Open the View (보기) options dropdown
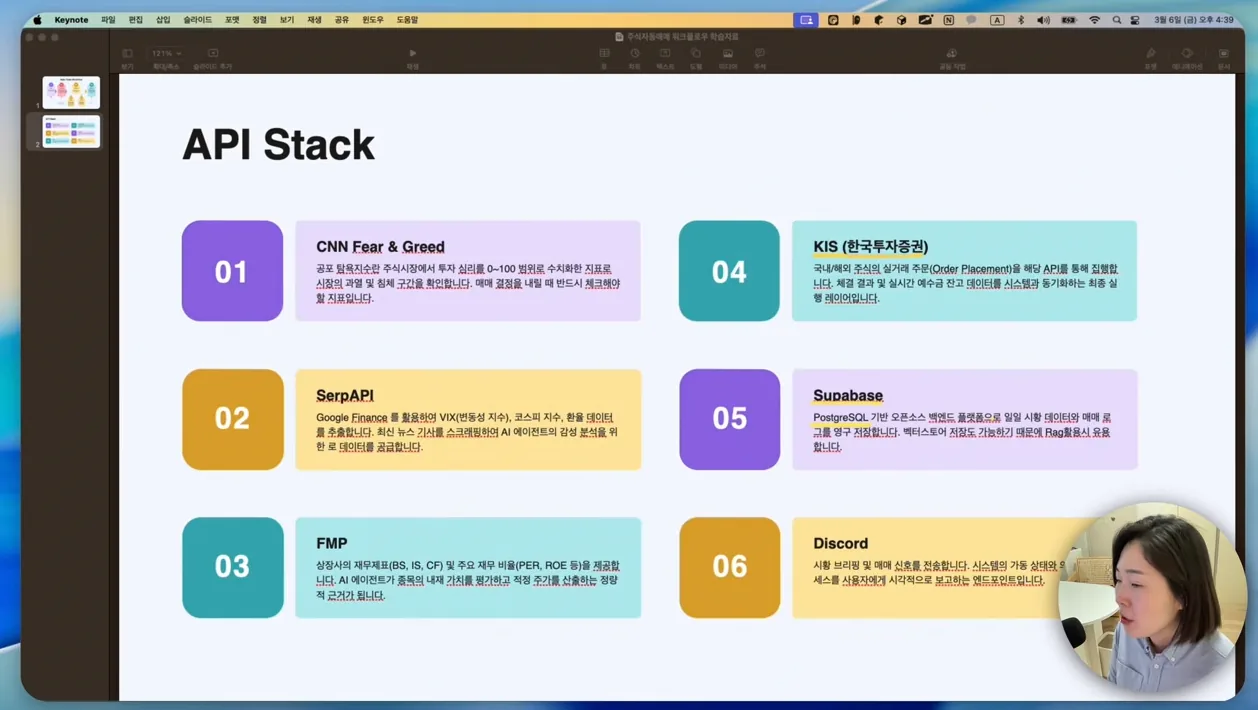Screen dimensions: 1258x710 click(x=127, y=57)
